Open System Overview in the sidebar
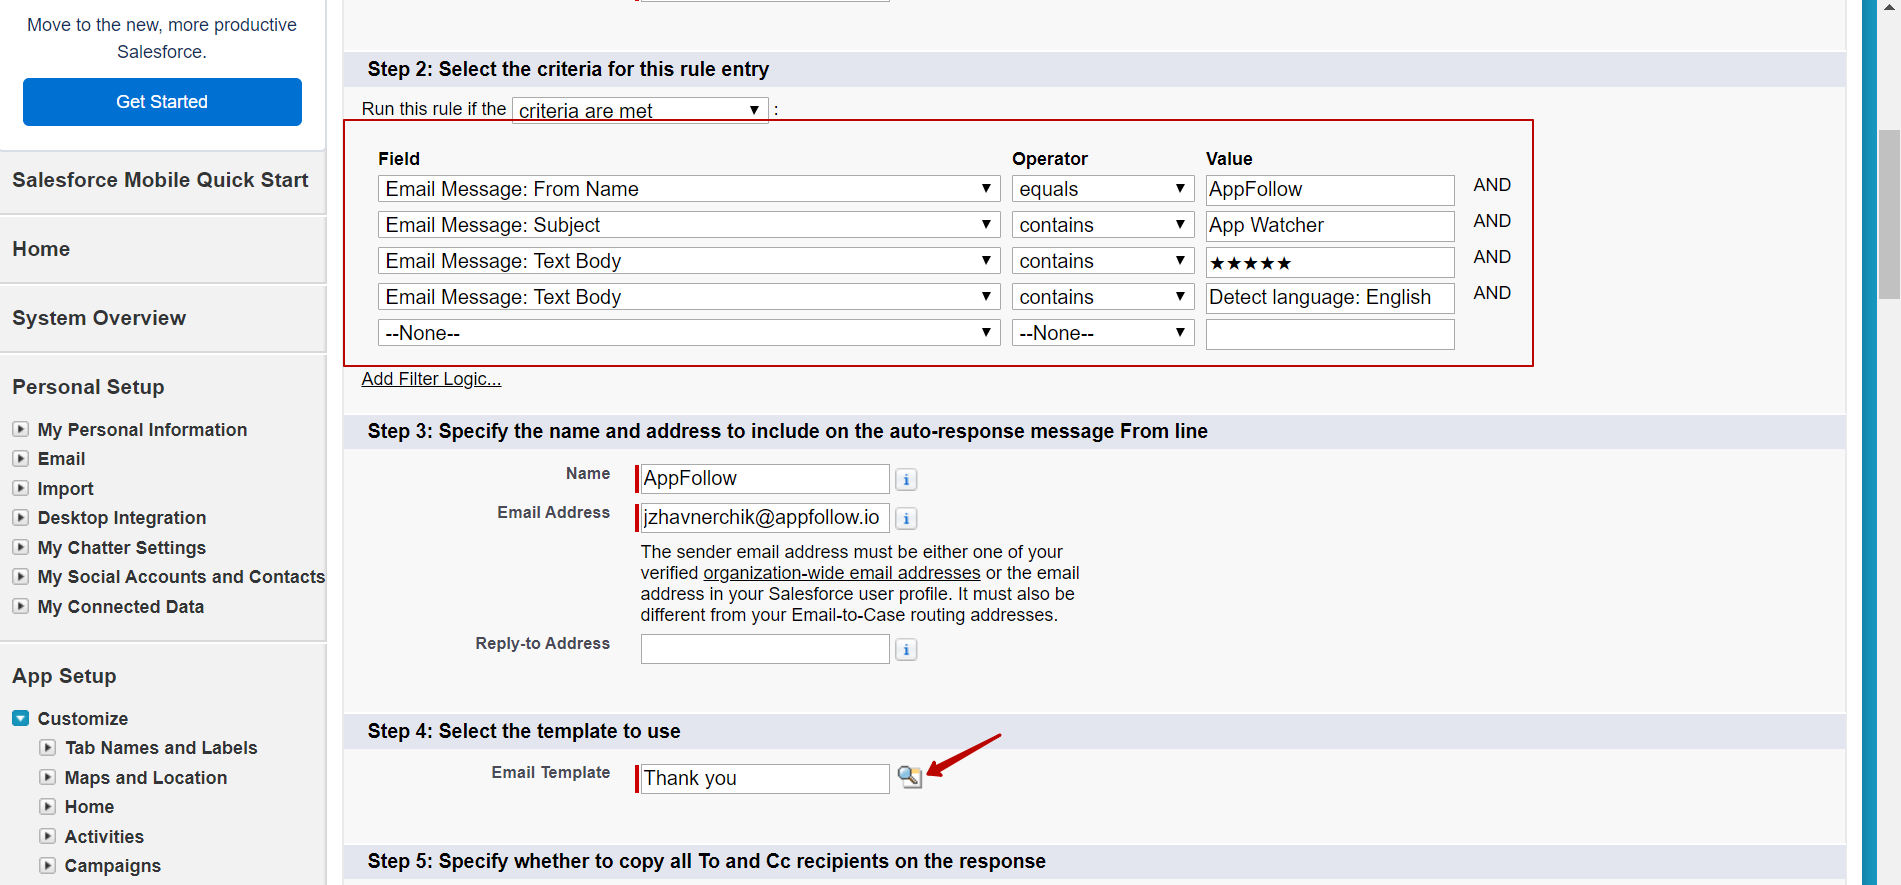This screenshot has width=1901, height=885. coord(99,318)
